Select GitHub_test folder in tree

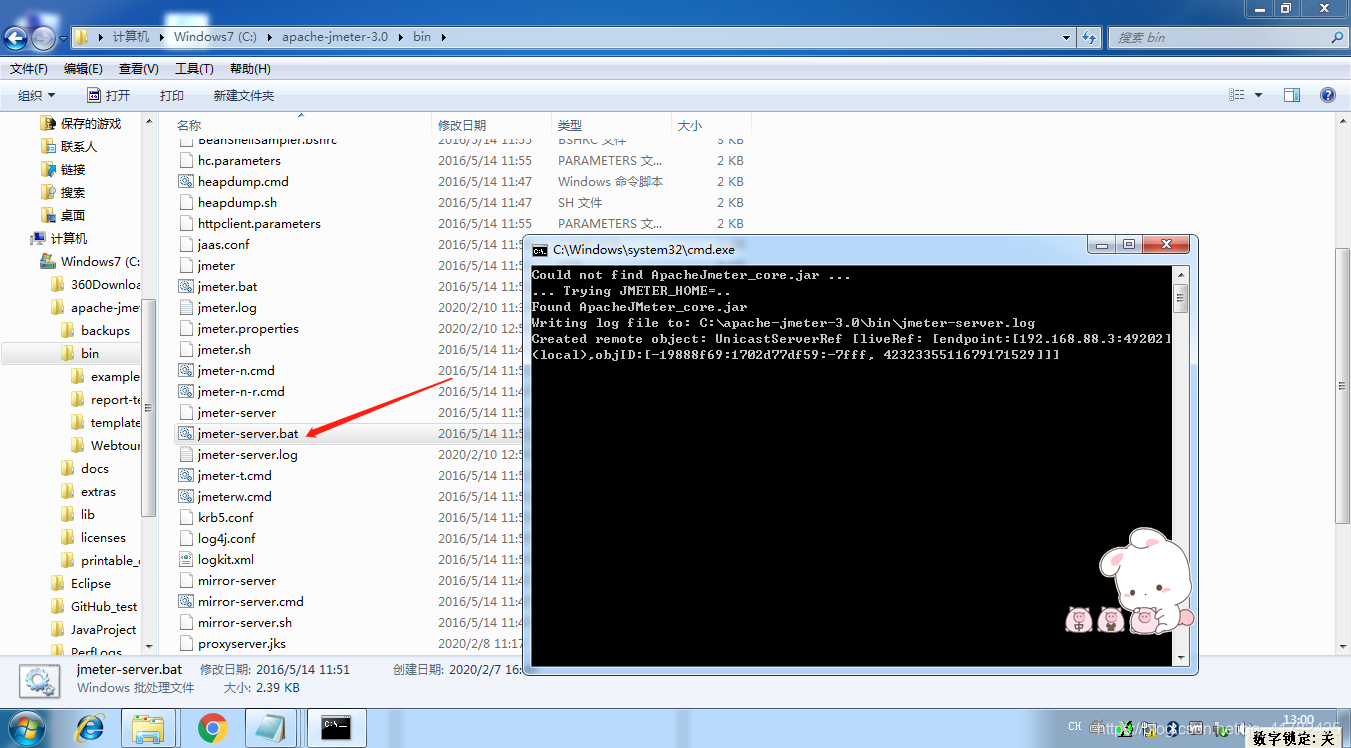pos(104,606)
